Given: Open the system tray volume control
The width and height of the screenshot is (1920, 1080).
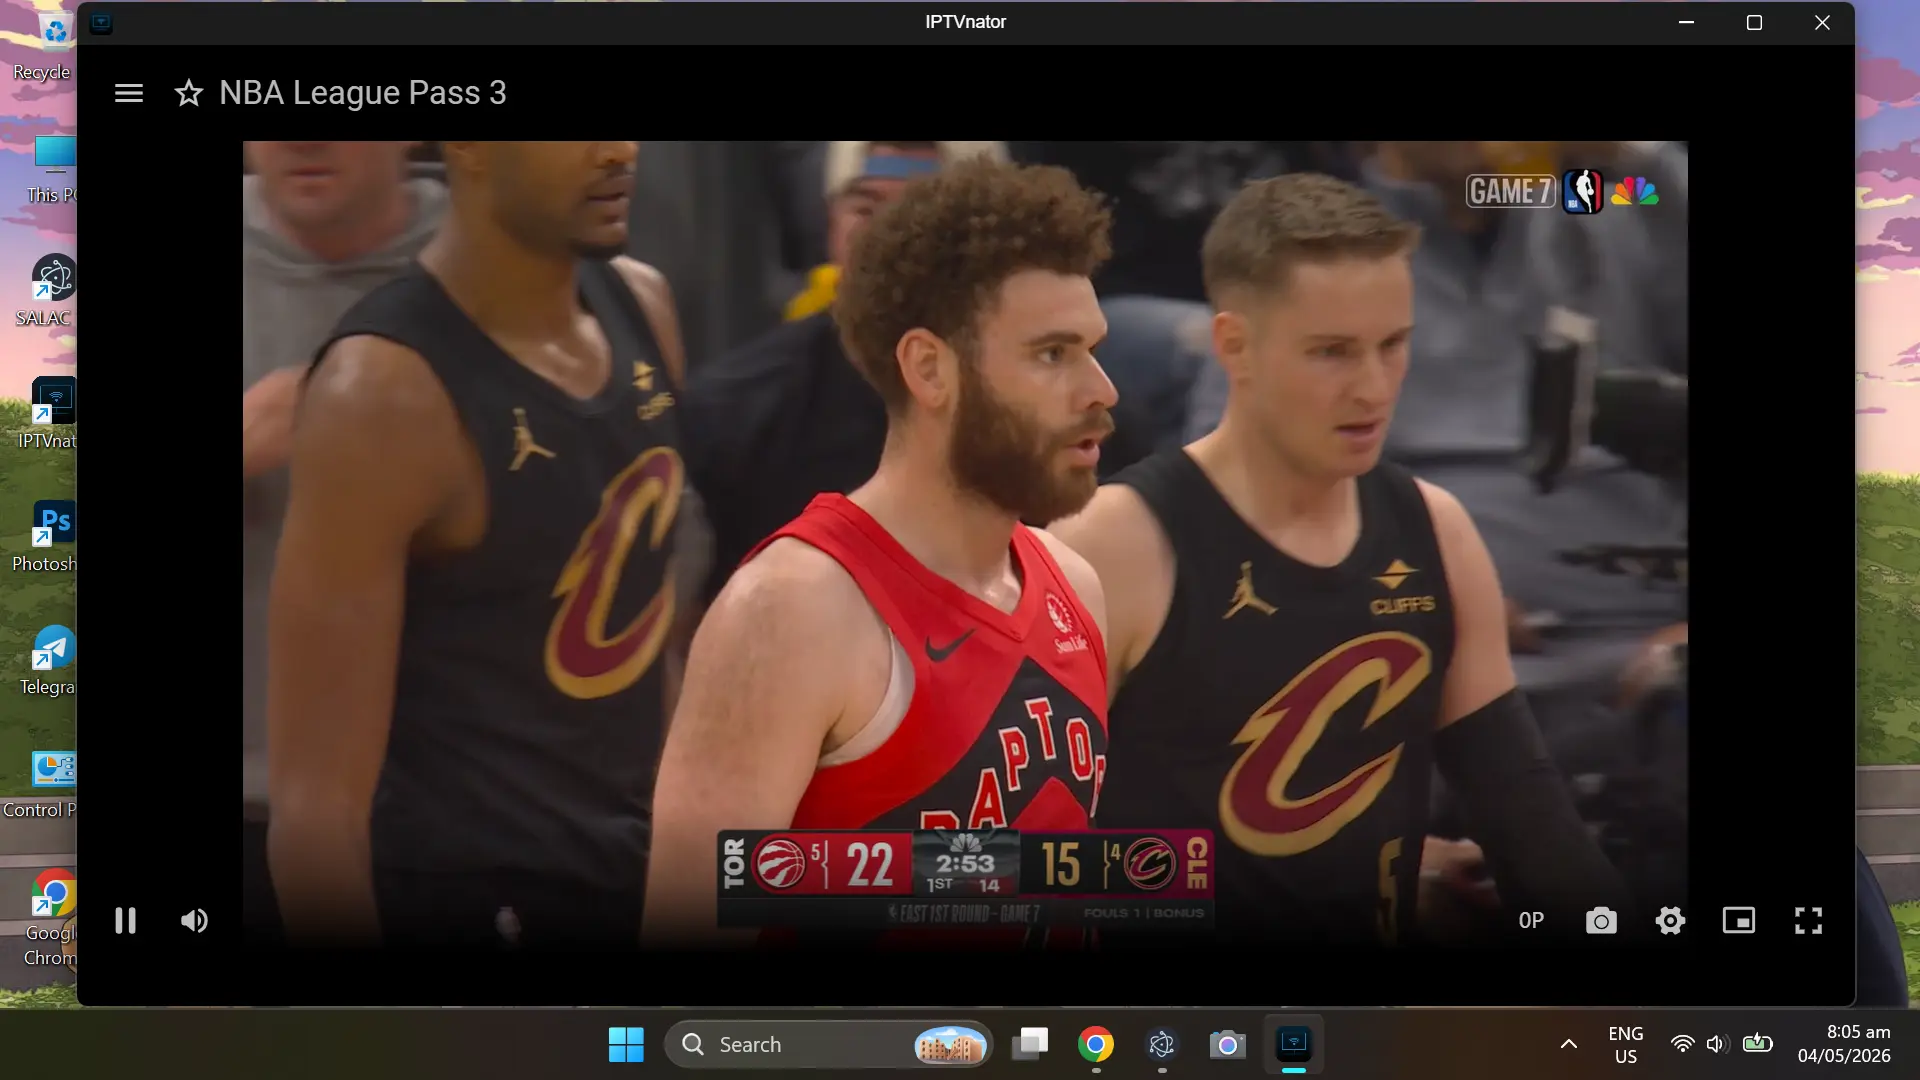Looking at the screenshot, I should coord(1718,1044).
